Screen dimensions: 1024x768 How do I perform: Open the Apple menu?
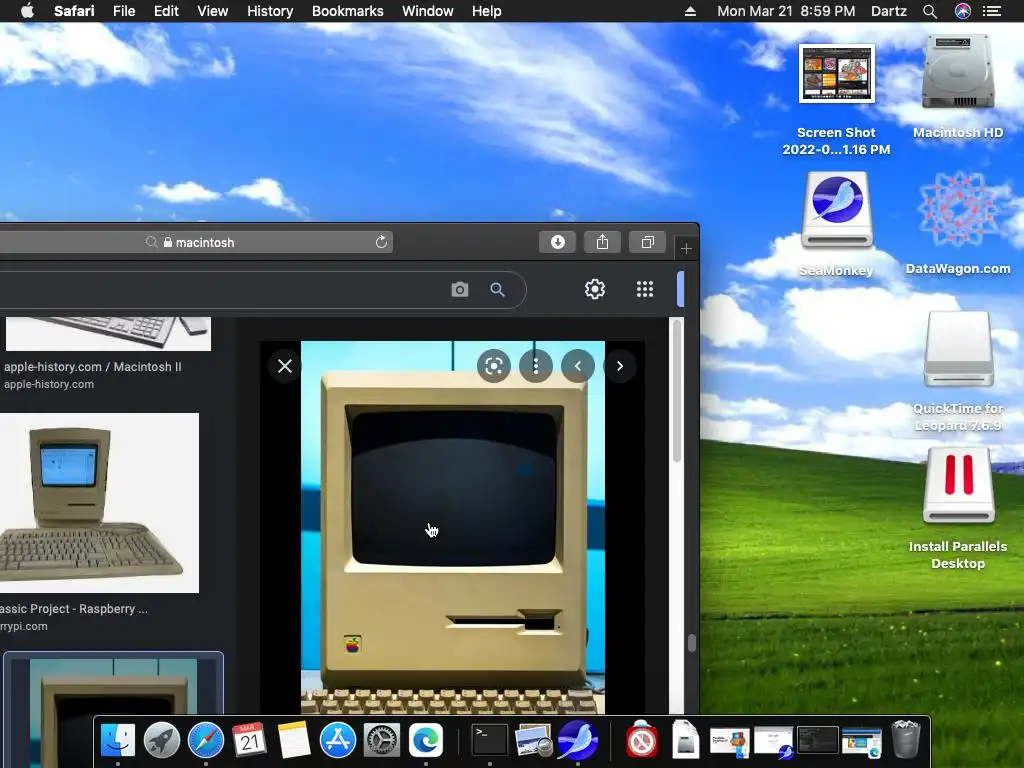coord(27,11)
